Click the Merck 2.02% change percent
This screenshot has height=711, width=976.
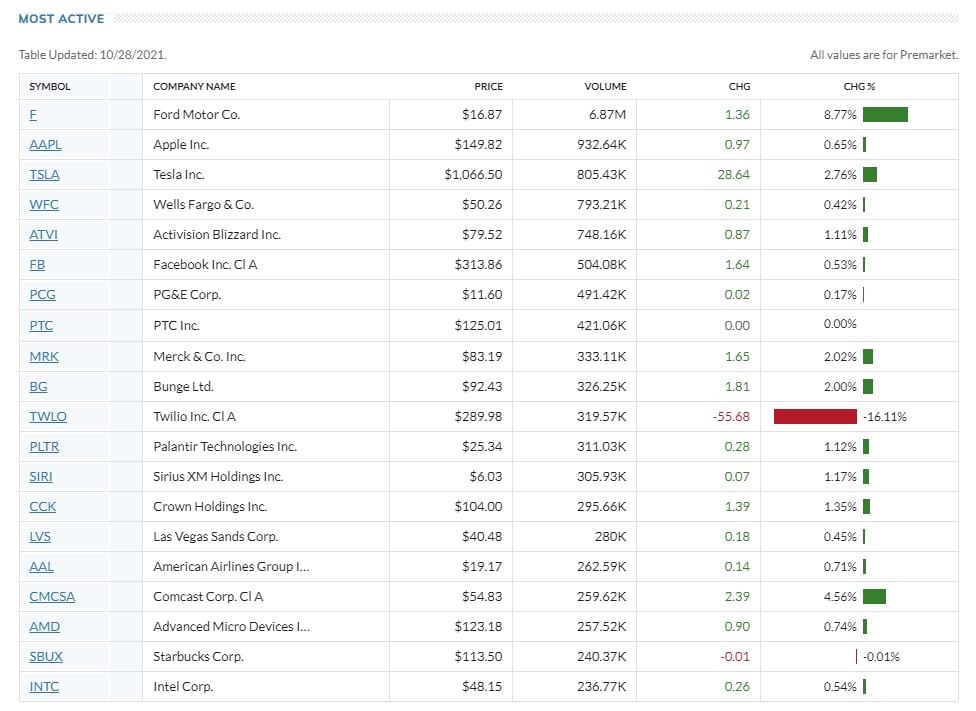840,357
